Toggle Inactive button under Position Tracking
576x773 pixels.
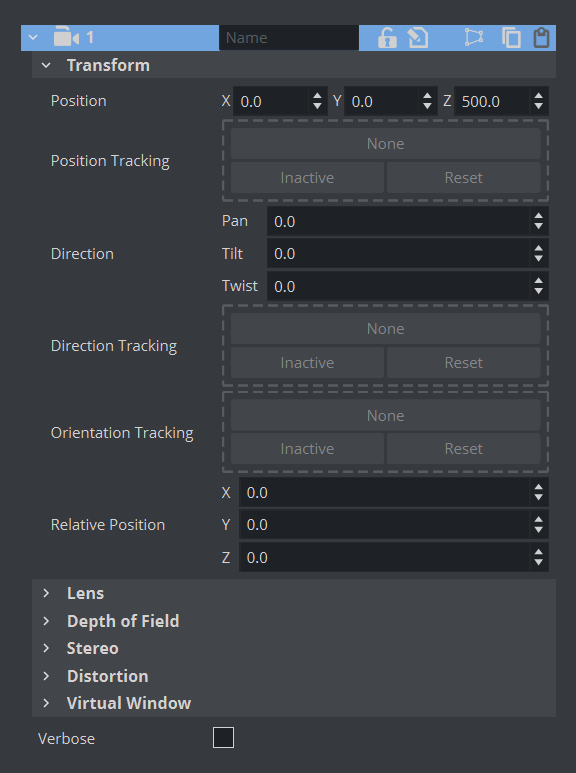pyautogui.click(x=307, y=177)
